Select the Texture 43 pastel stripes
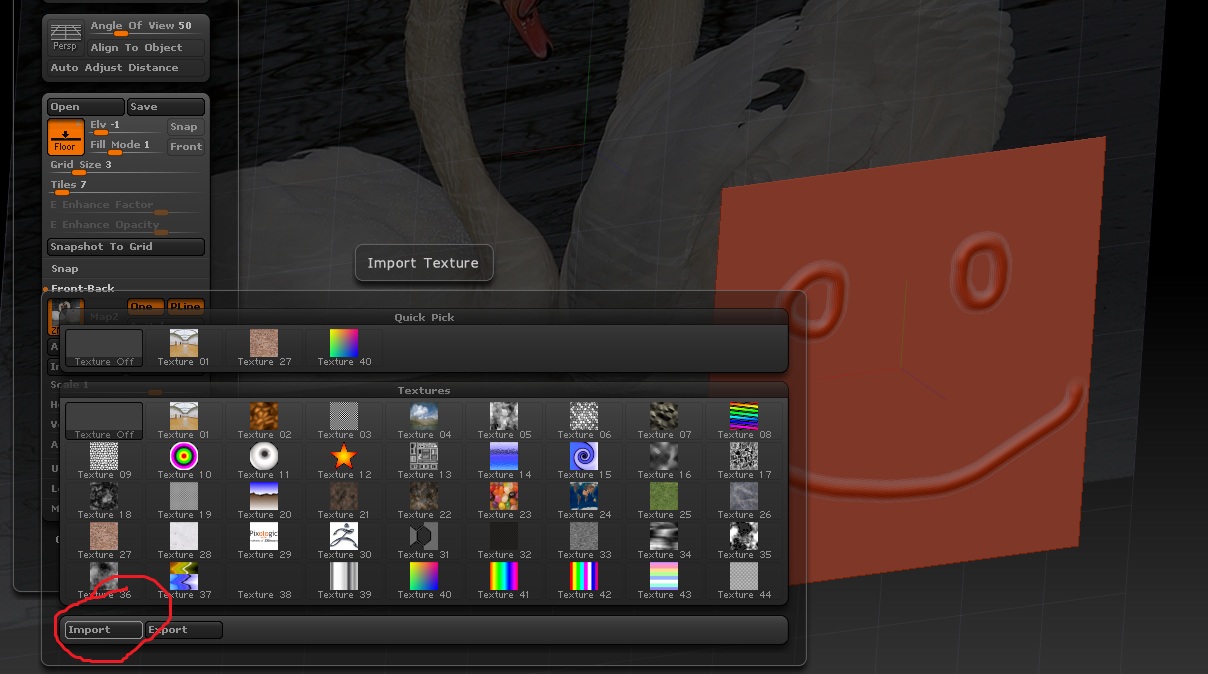 (664, 581)
